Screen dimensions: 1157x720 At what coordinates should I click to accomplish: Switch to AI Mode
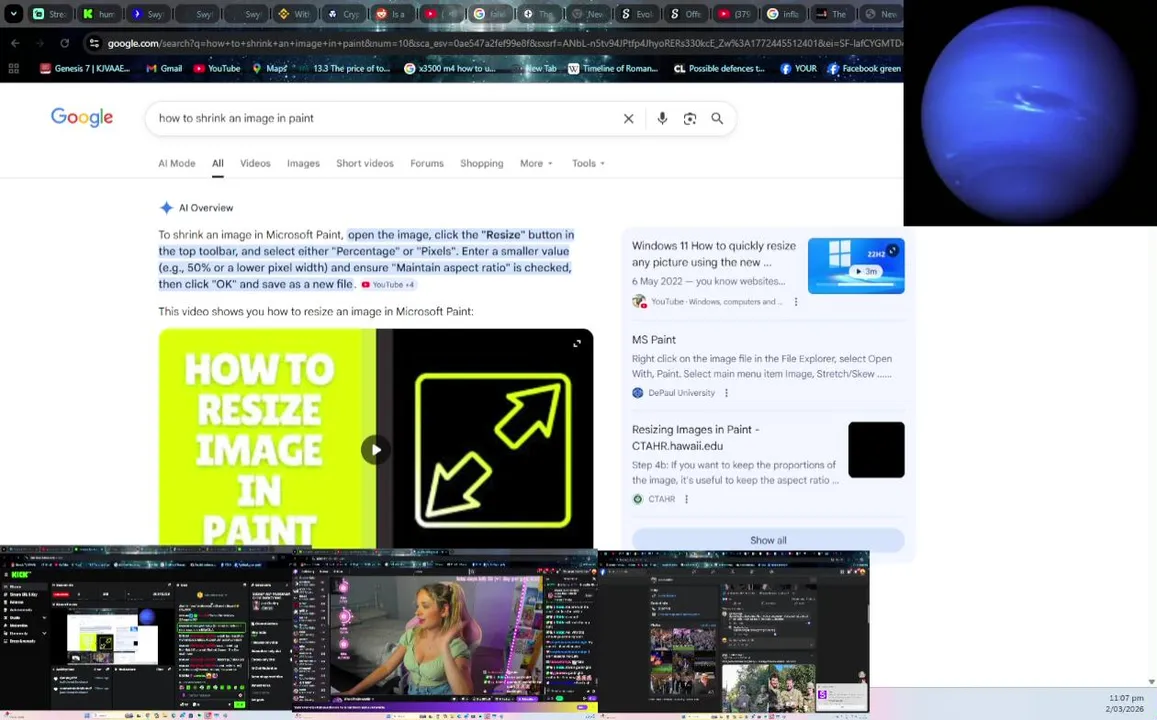tap(176, 163)
